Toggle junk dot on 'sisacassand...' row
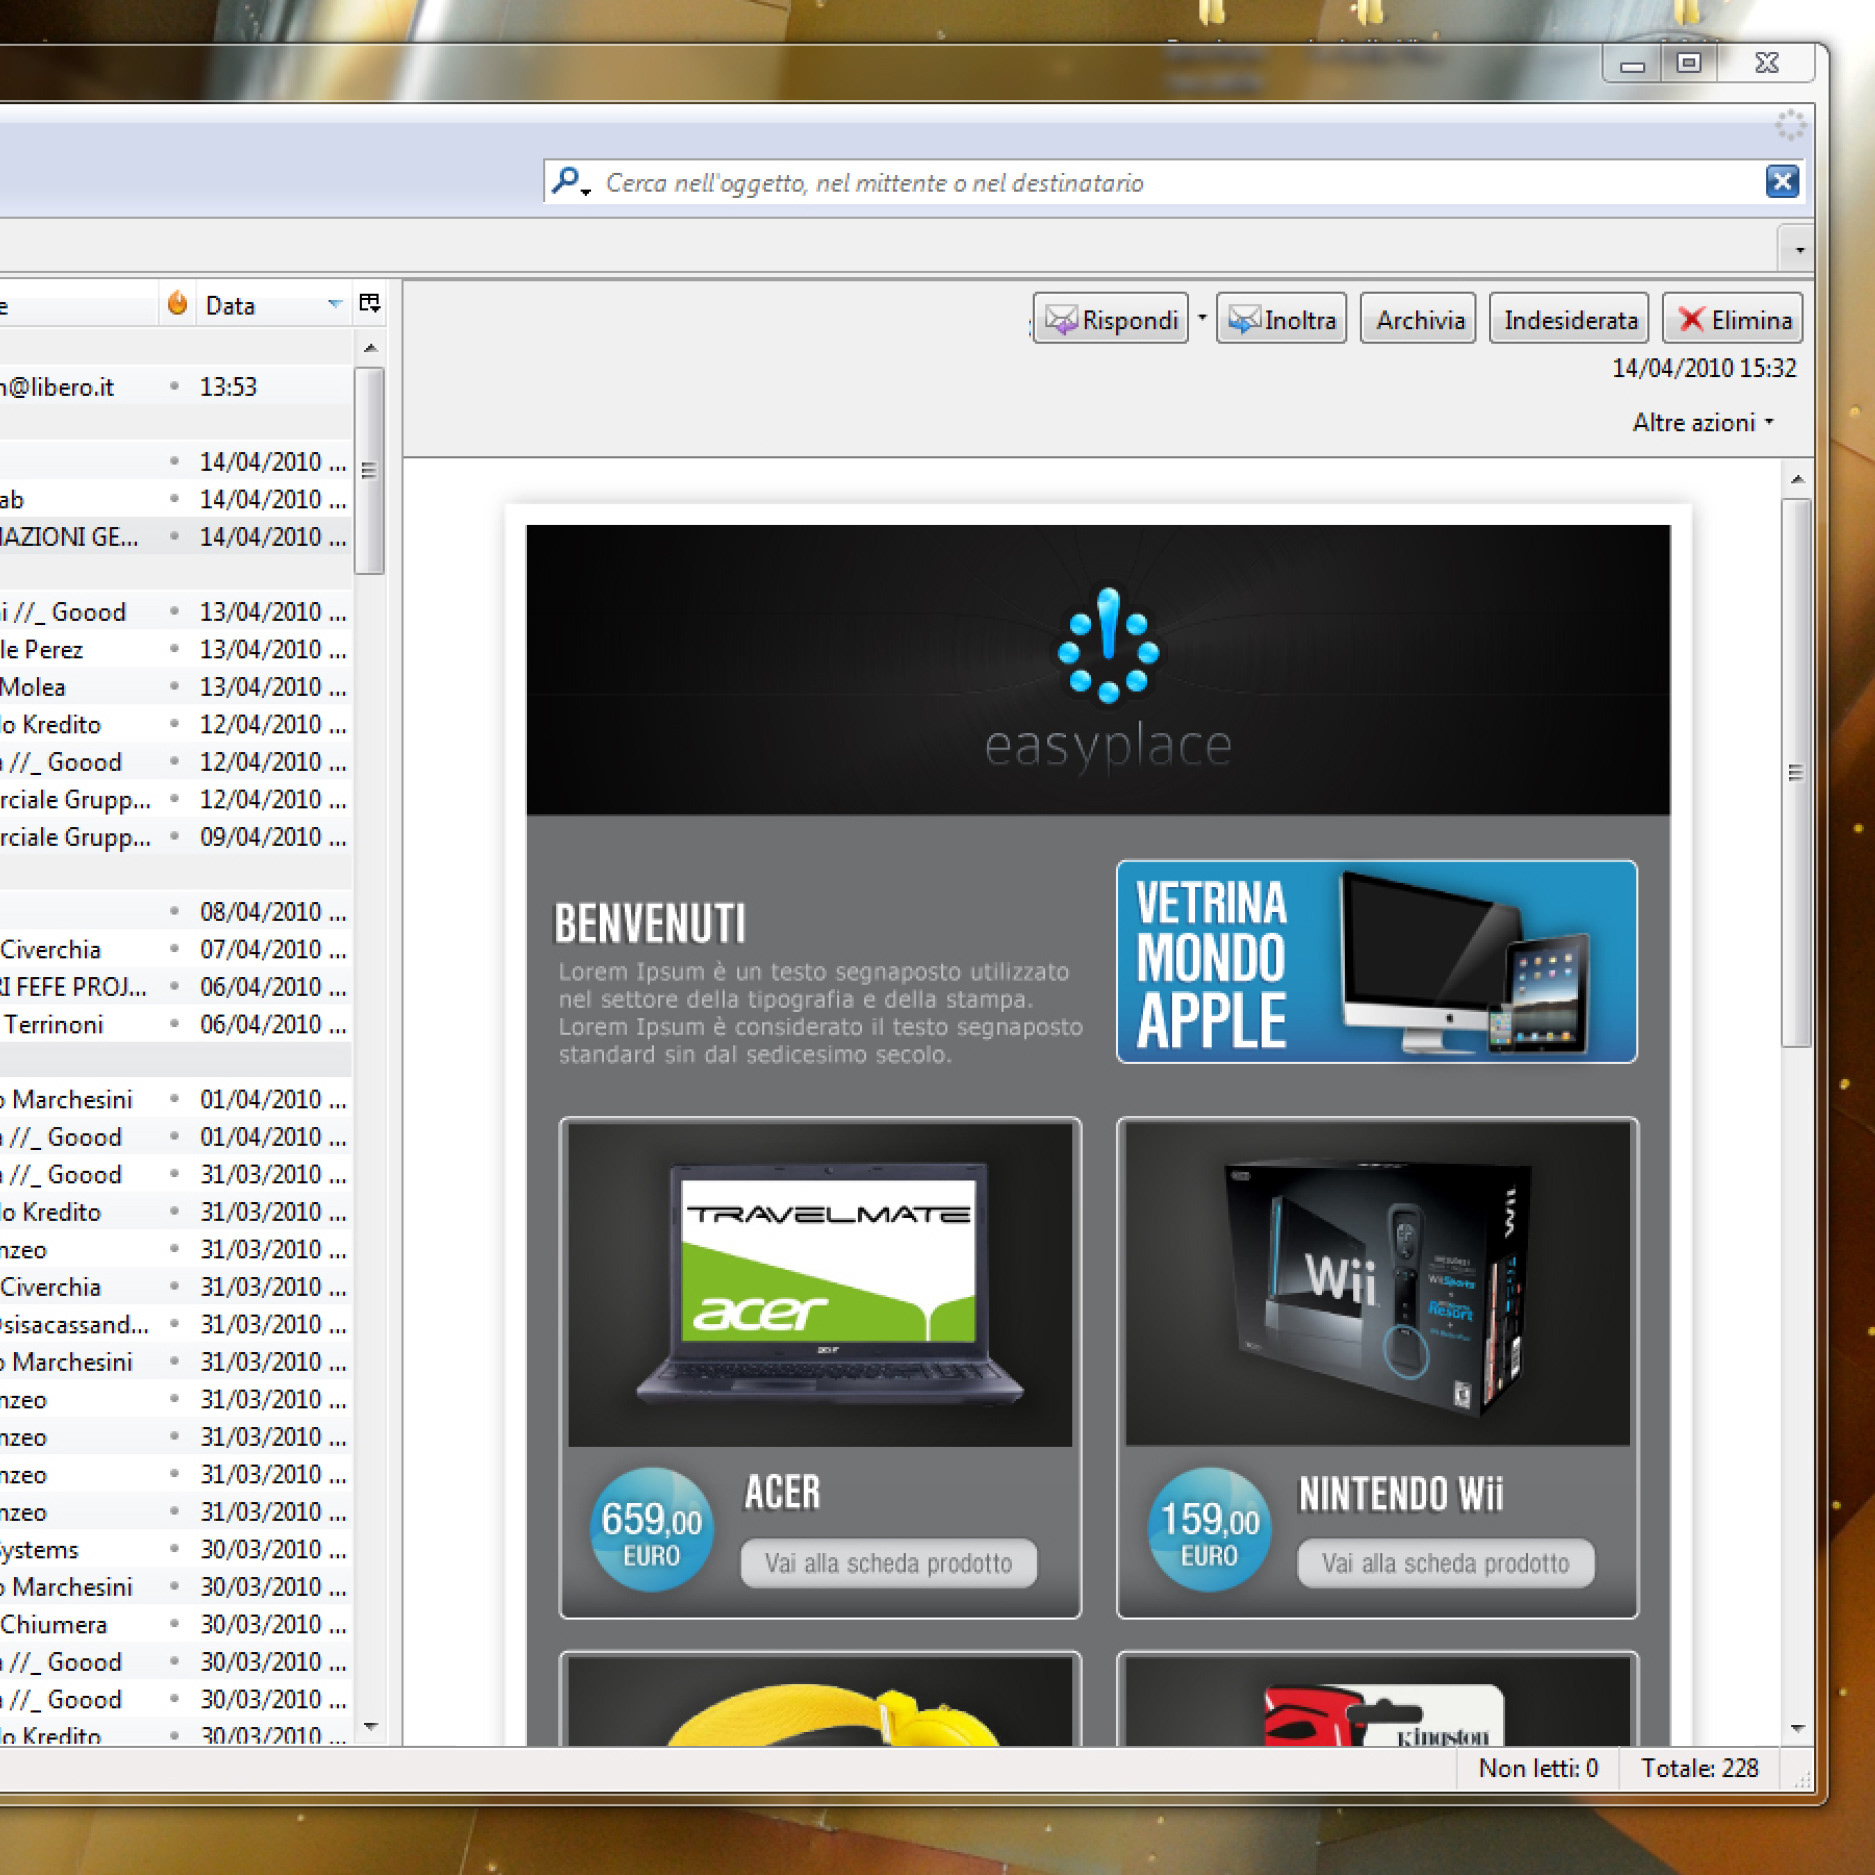This screenshot has height=1875, width=1875. 175,1323
